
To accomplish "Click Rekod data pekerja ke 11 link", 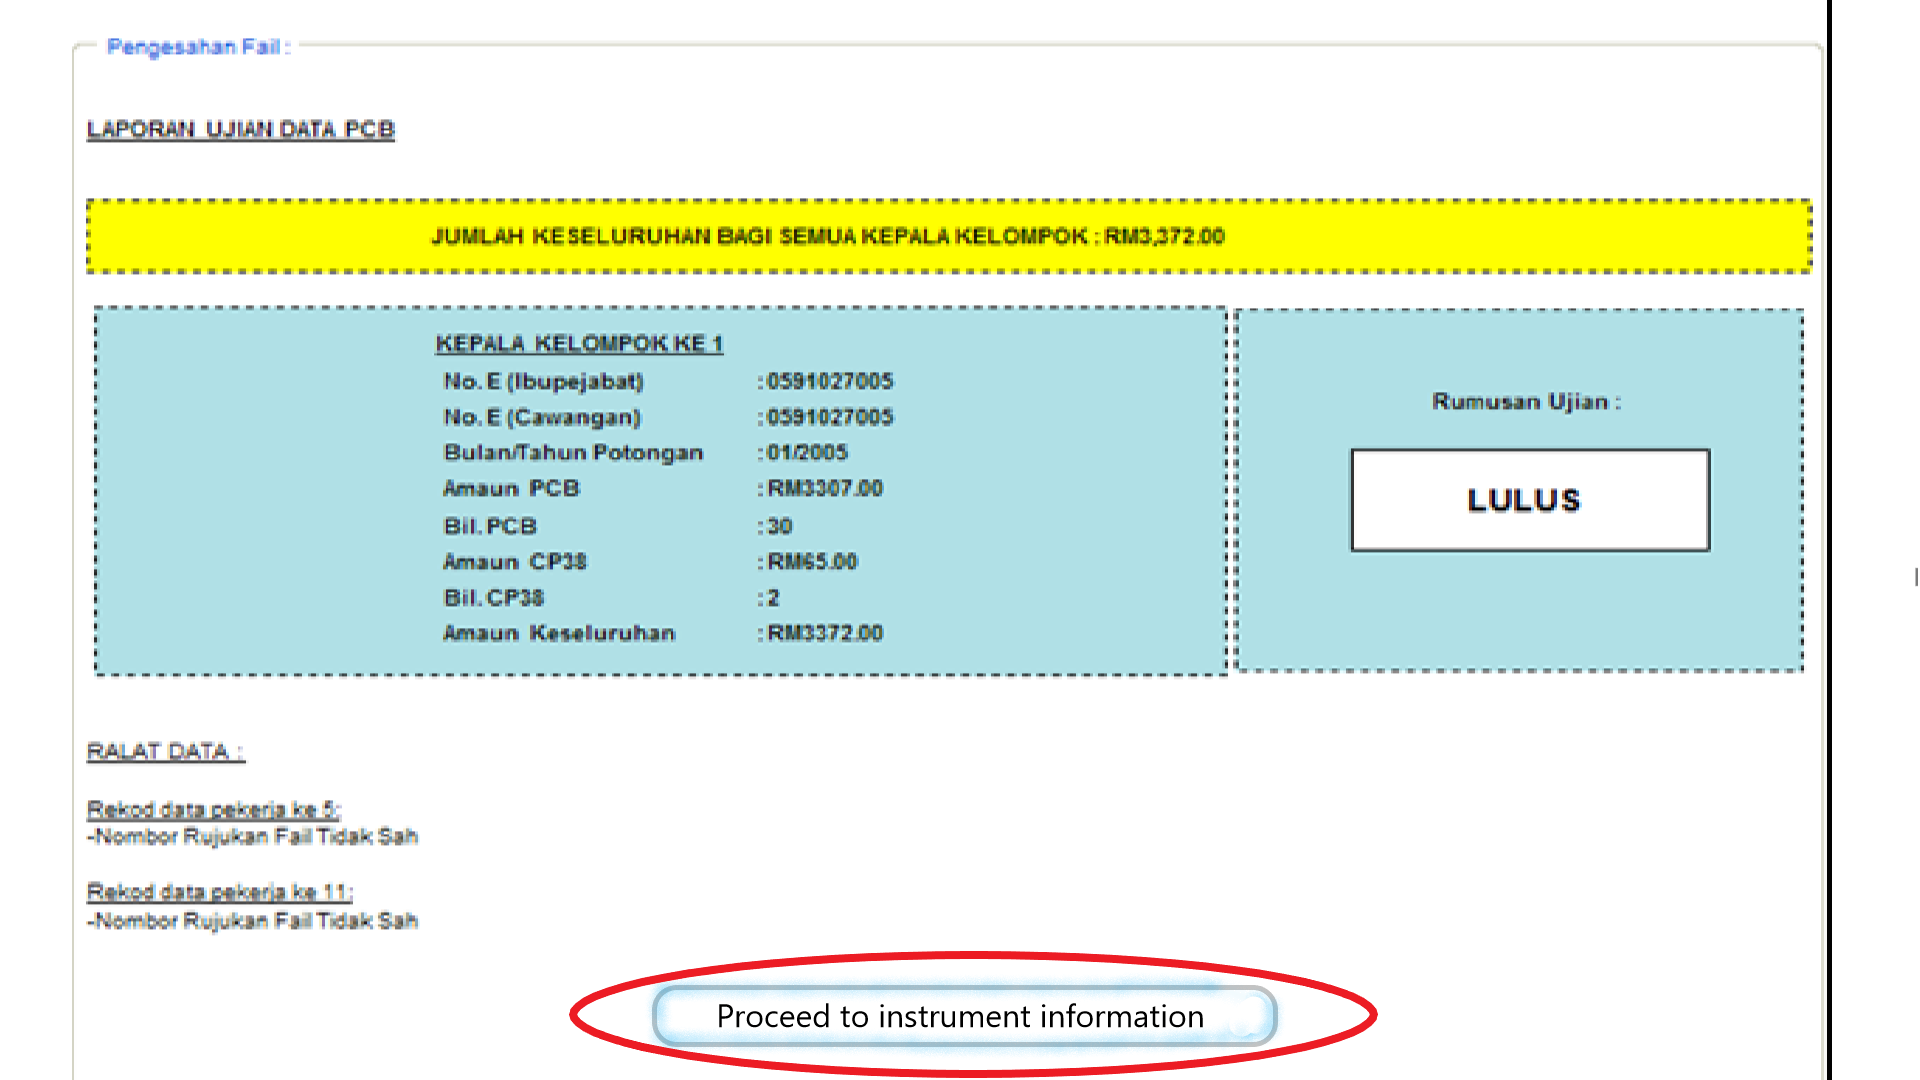I will coord(219,892).
